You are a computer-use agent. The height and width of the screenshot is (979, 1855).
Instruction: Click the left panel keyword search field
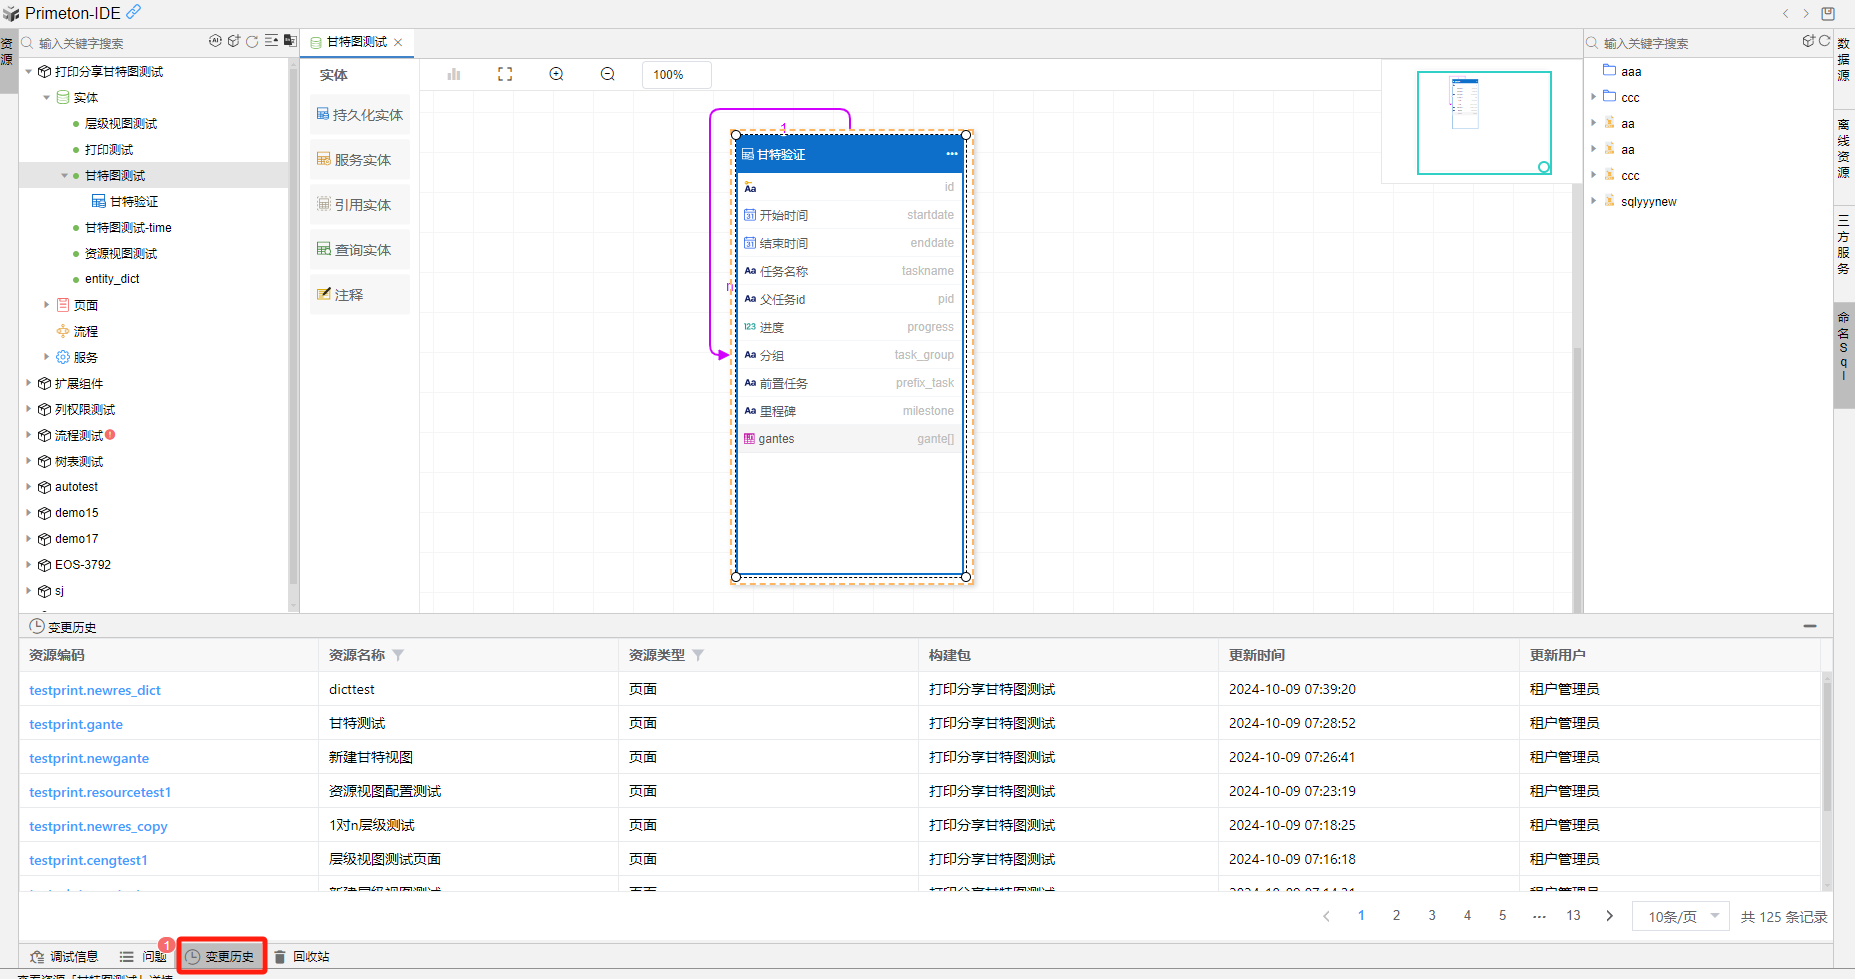click(x=120, y=43)
